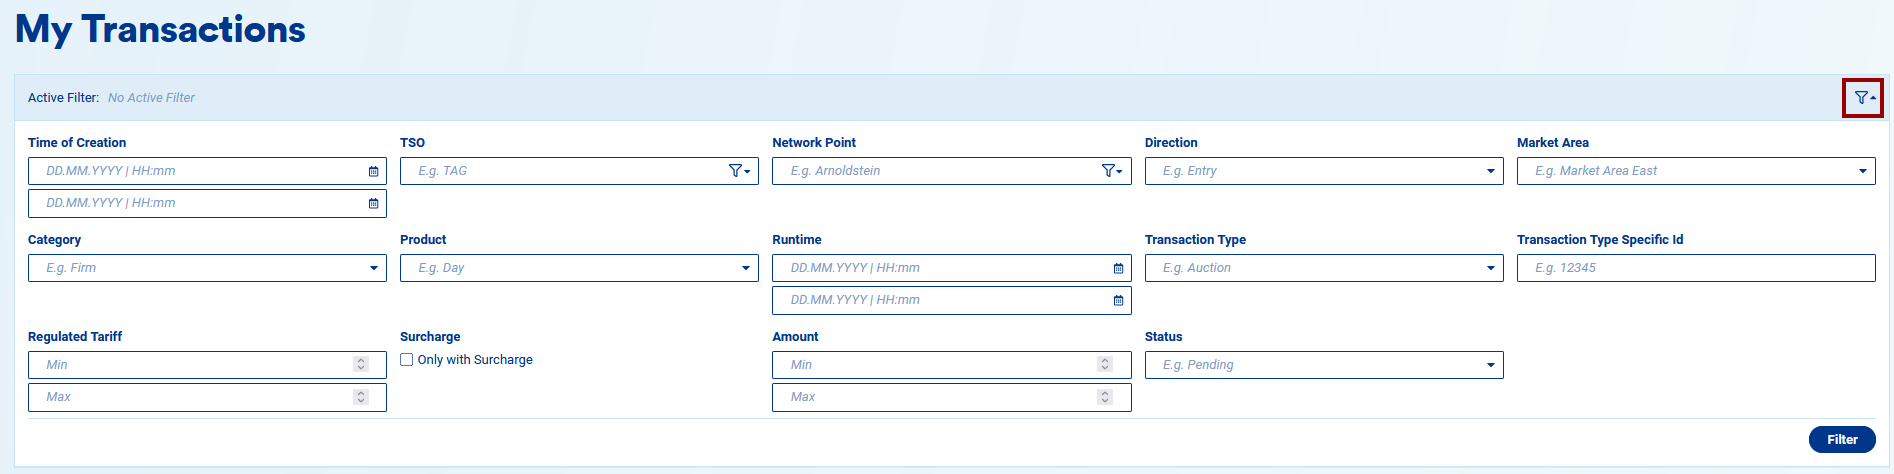Expand the Transaction Type dropdown
1894x474 pixels.
(x=1490, y=268)
